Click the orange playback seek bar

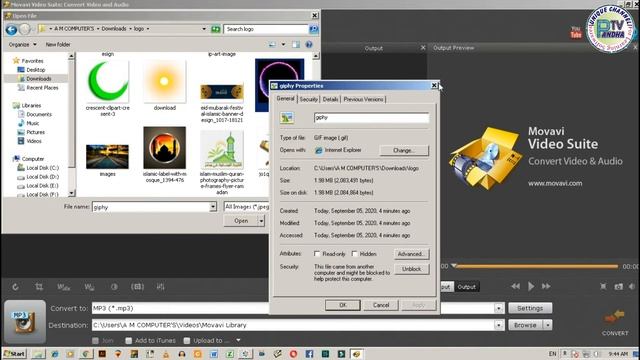tap(536, 266)
